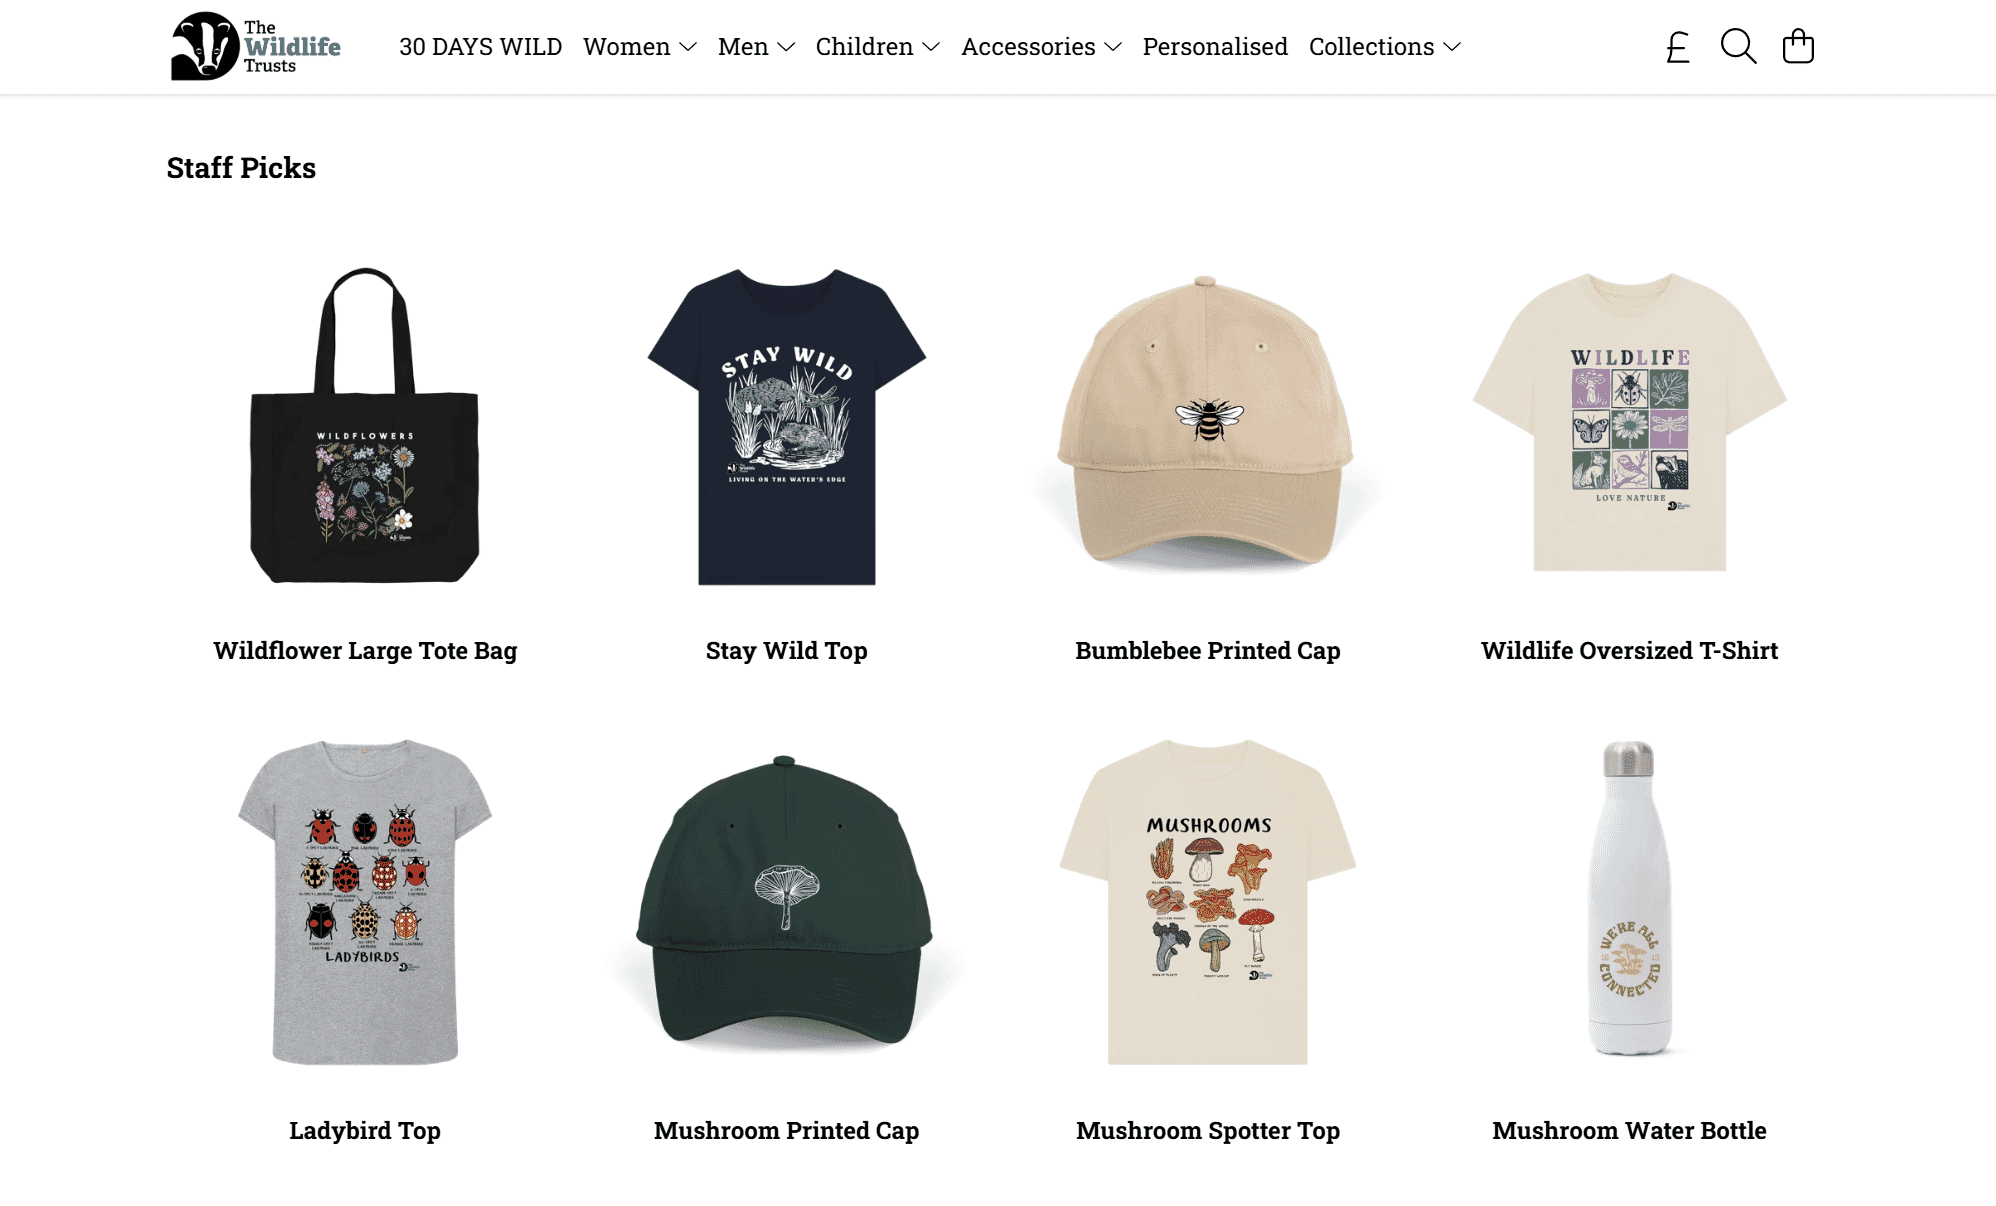This screenshot has width=1996, height=1206.
Task: Open the Personalised menu item
Action: point(1215,47)
